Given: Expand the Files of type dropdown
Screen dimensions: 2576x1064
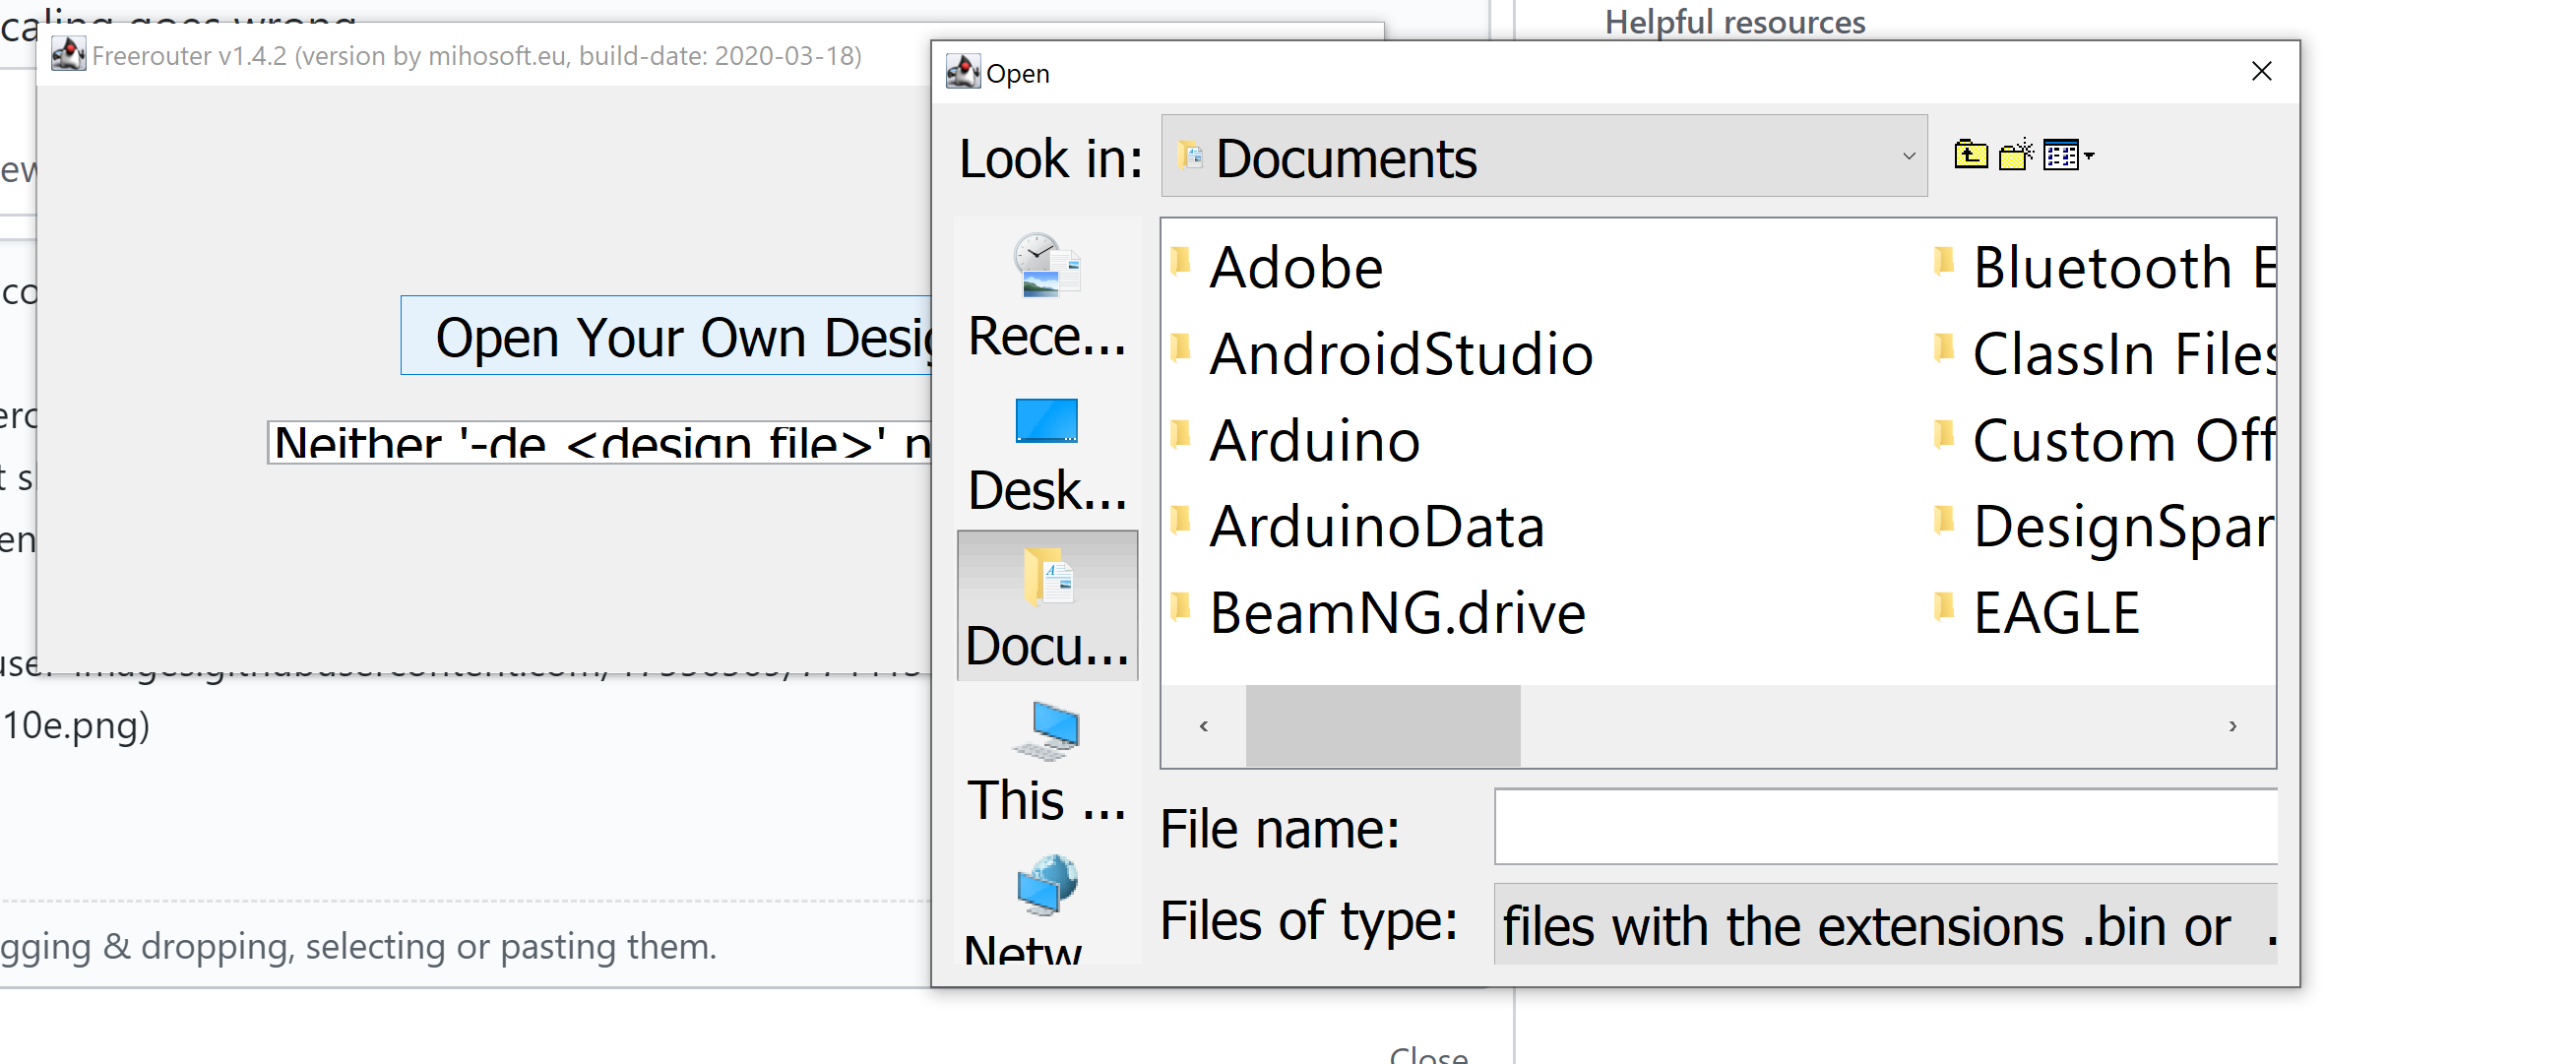Looking at the screenshot, I should 1884,924.
